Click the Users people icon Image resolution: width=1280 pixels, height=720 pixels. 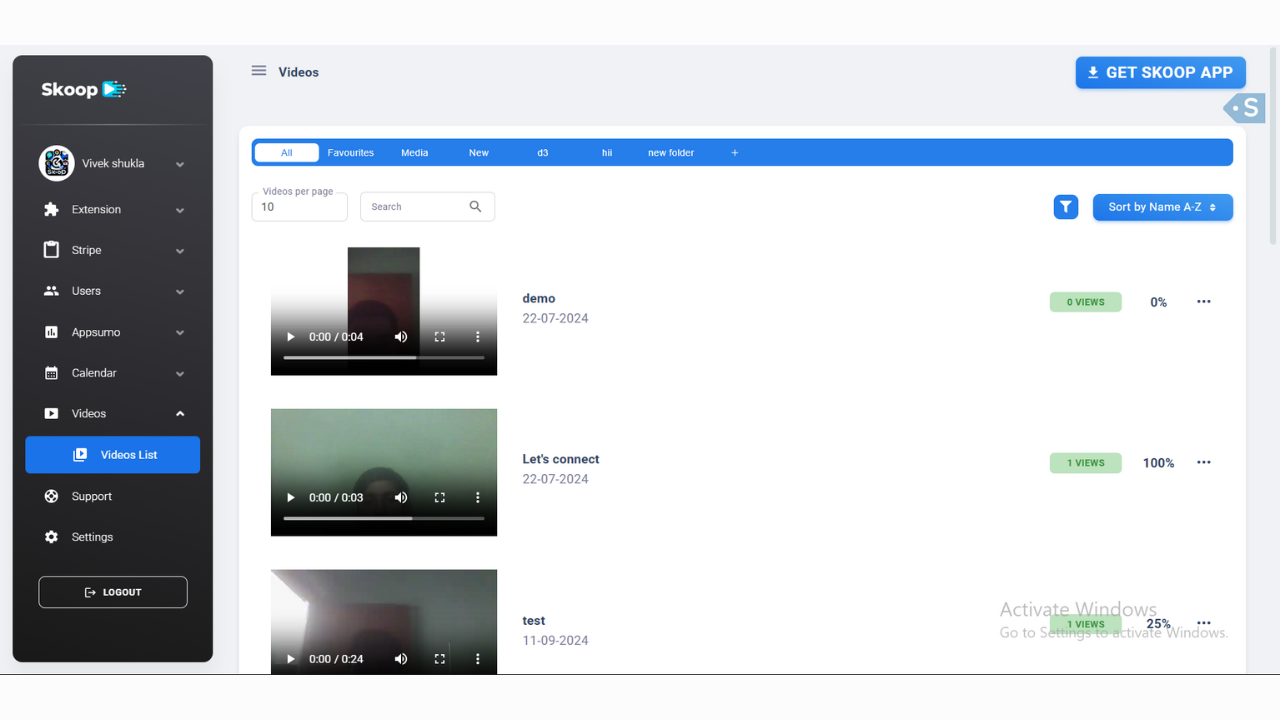(x=51, y=291)
